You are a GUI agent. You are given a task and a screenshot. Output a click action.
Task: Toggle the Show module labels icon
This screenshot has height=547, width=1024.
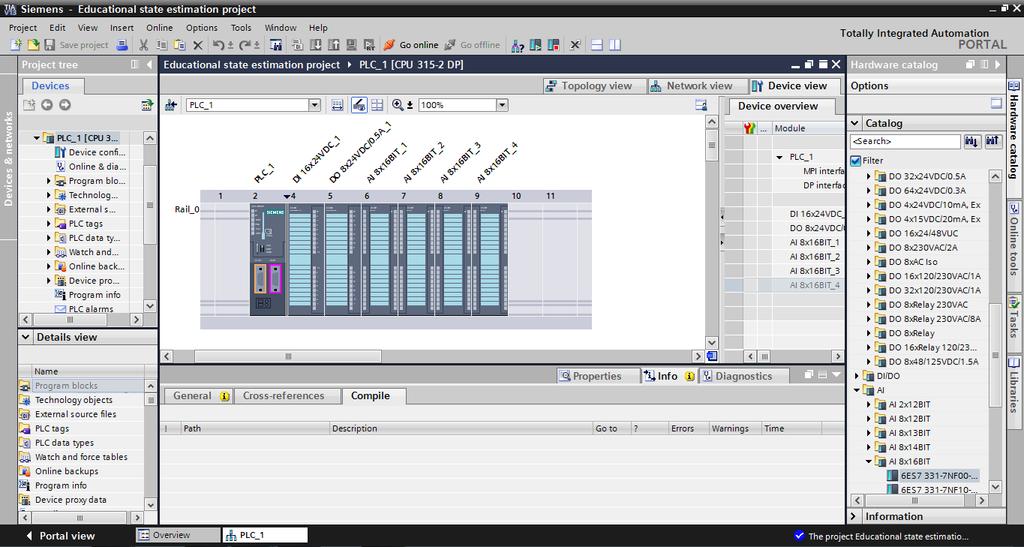[x=359, y=105]
